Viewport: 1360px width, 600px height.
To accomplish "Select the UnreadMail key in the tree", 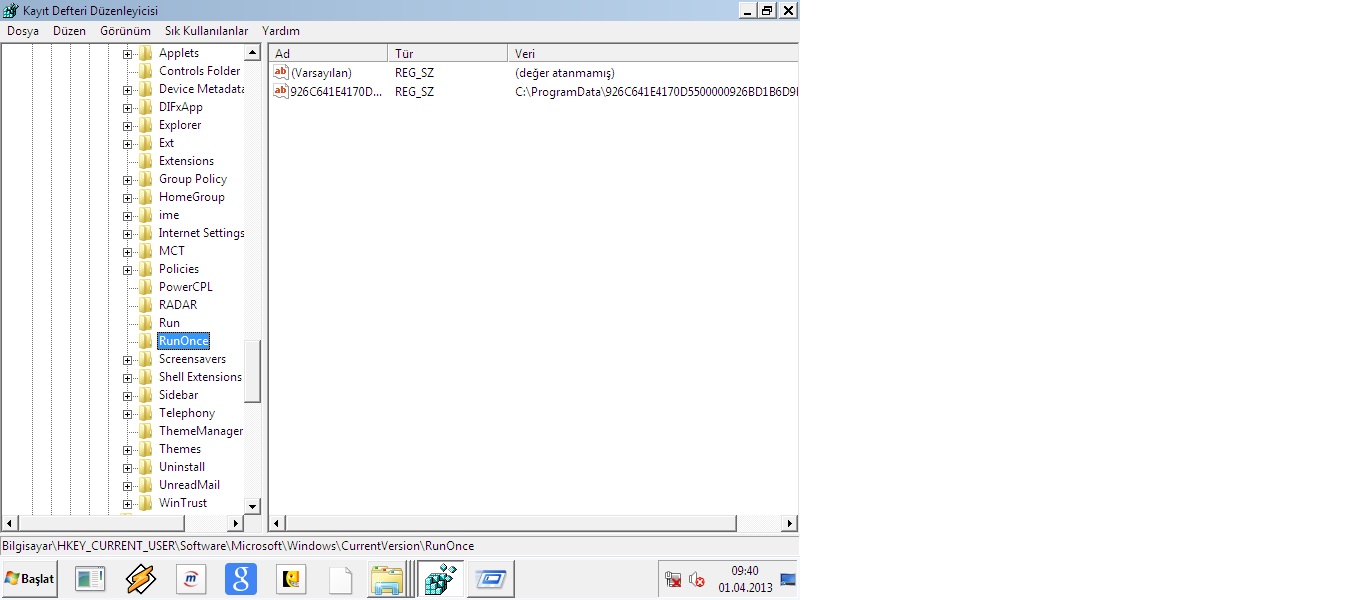I will [189, 485].
